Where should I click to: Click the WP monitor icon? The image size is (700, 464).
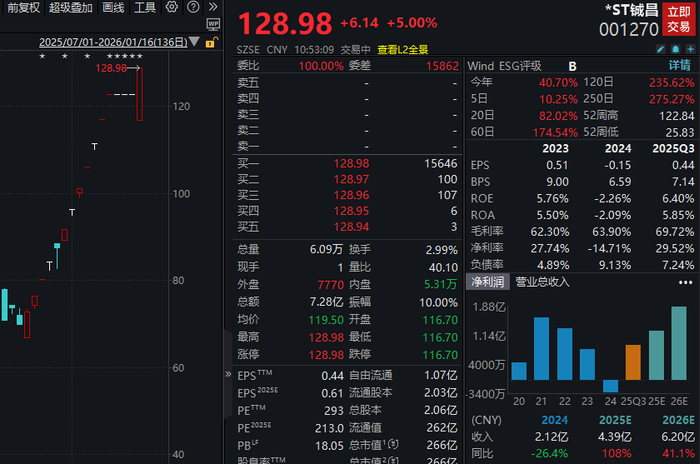[x=215, y=23]
